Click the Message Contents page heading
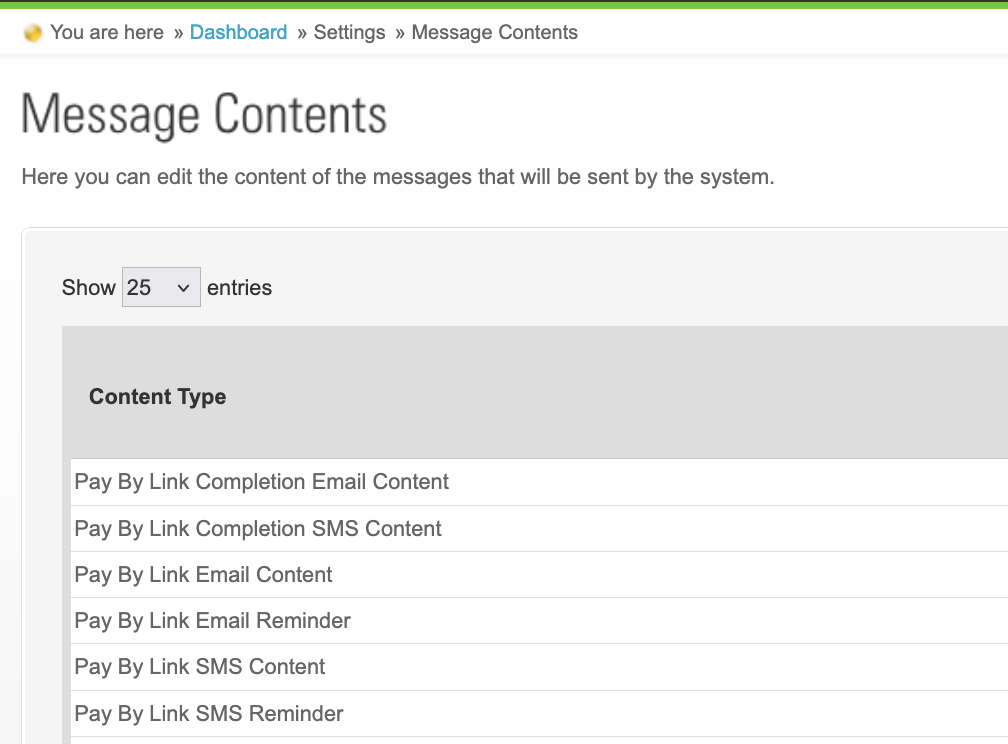The width and height of the screenshot is (1008, 744). pos(204,114)
